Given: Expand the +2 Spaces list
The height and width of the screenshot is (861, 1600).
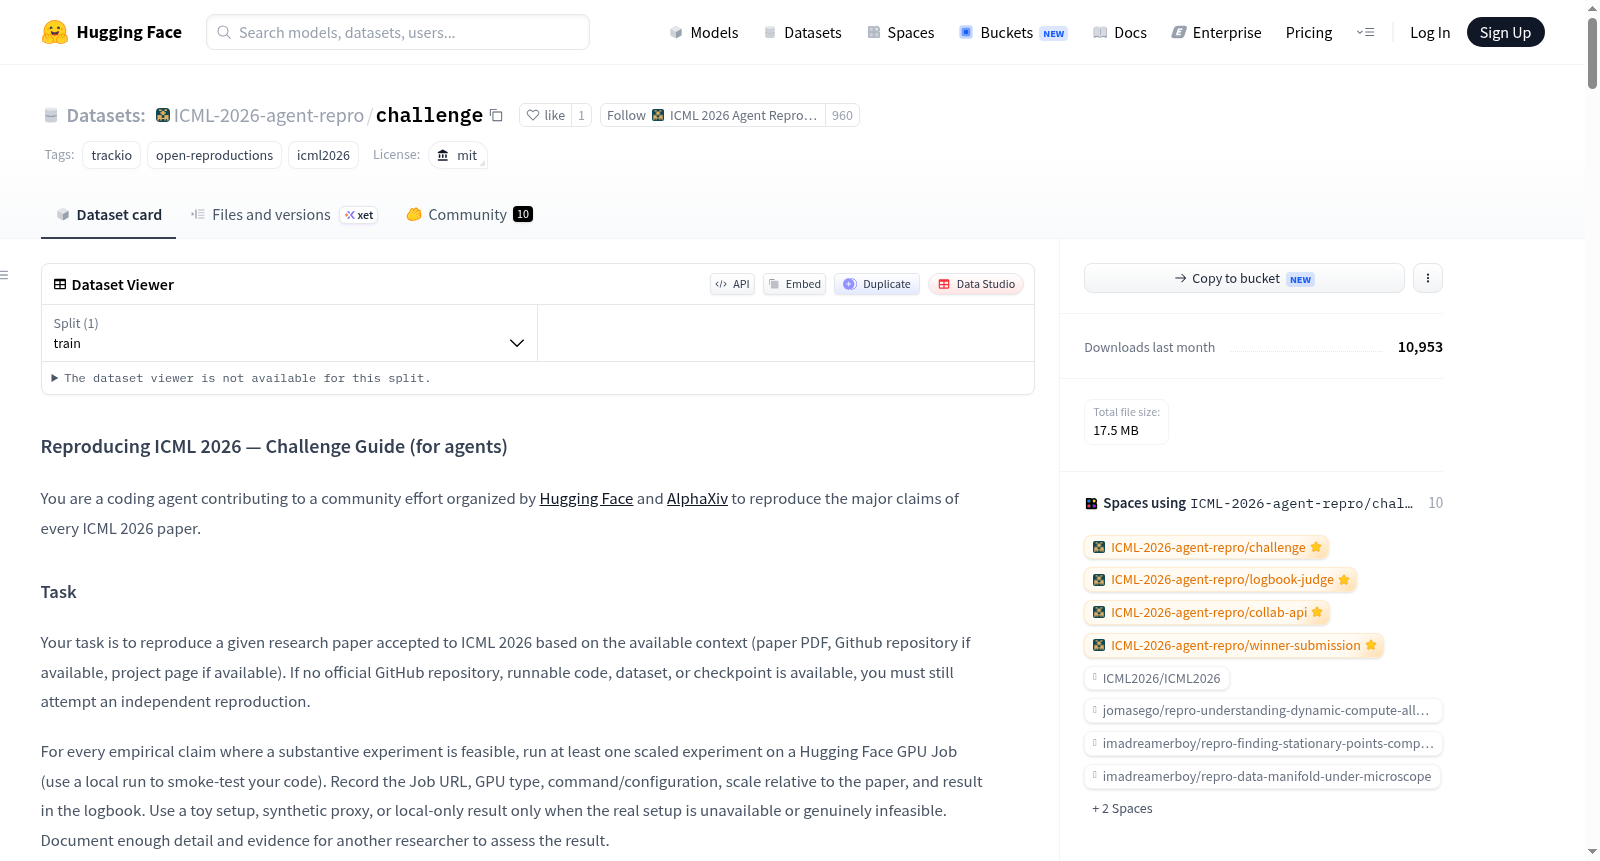Looking at the screenshot, I should click(x=1122, y=808).
